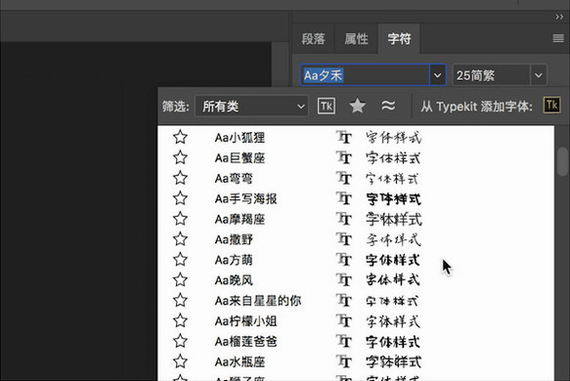Choose font Aa弯弯 from list
Image resolution: width=570 pixels, height=381 pixels.
[x=233, y=178]
